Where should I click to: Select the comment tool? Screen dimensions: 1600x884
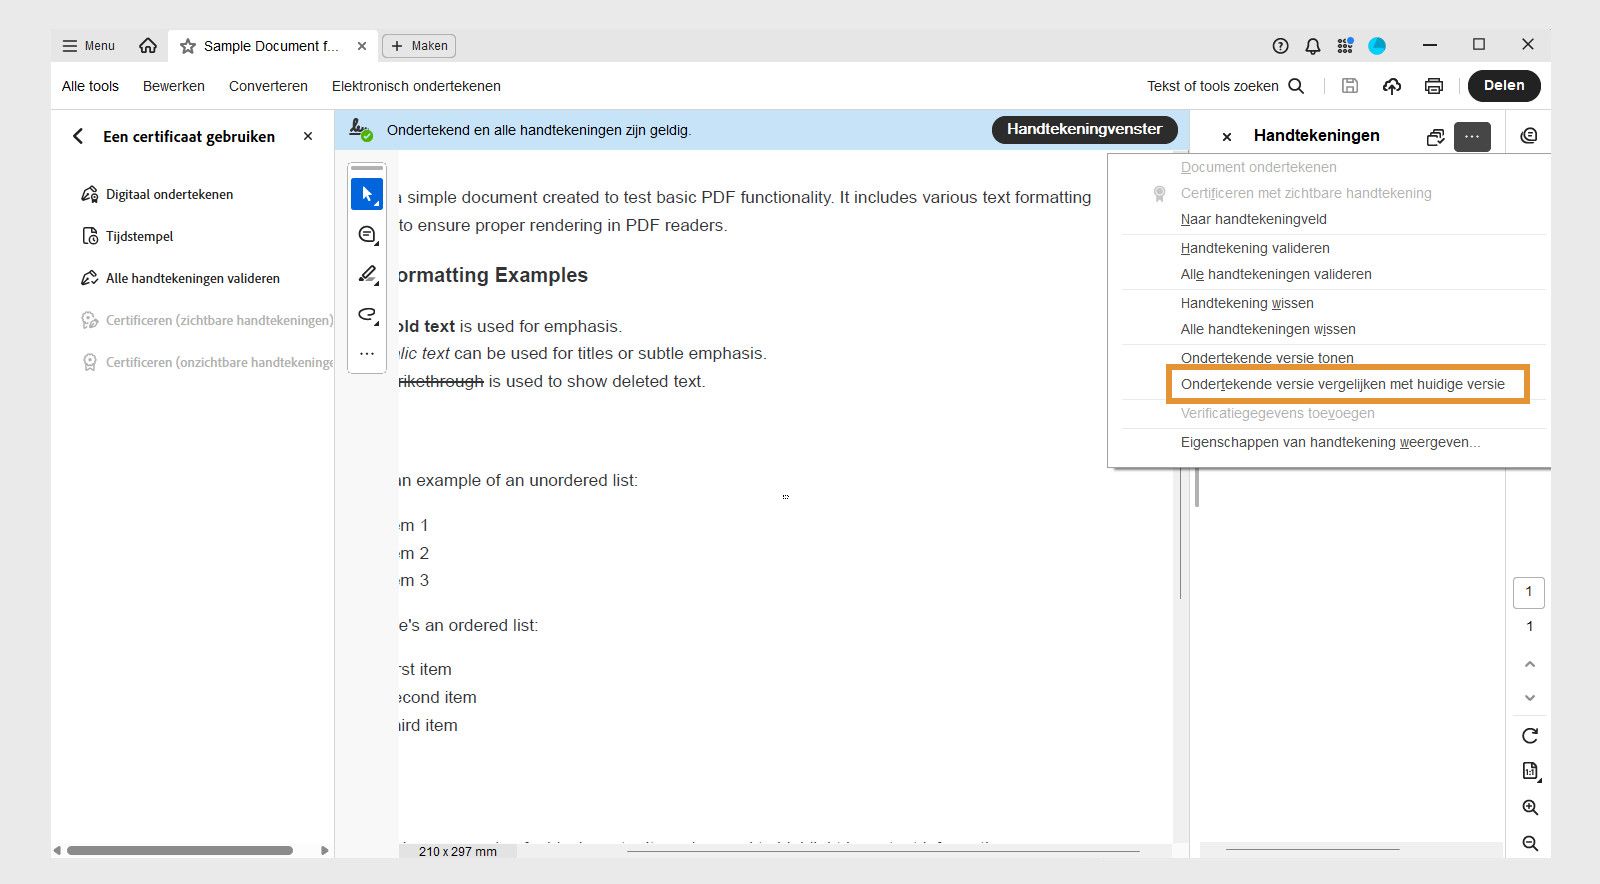tap(367, 235)
